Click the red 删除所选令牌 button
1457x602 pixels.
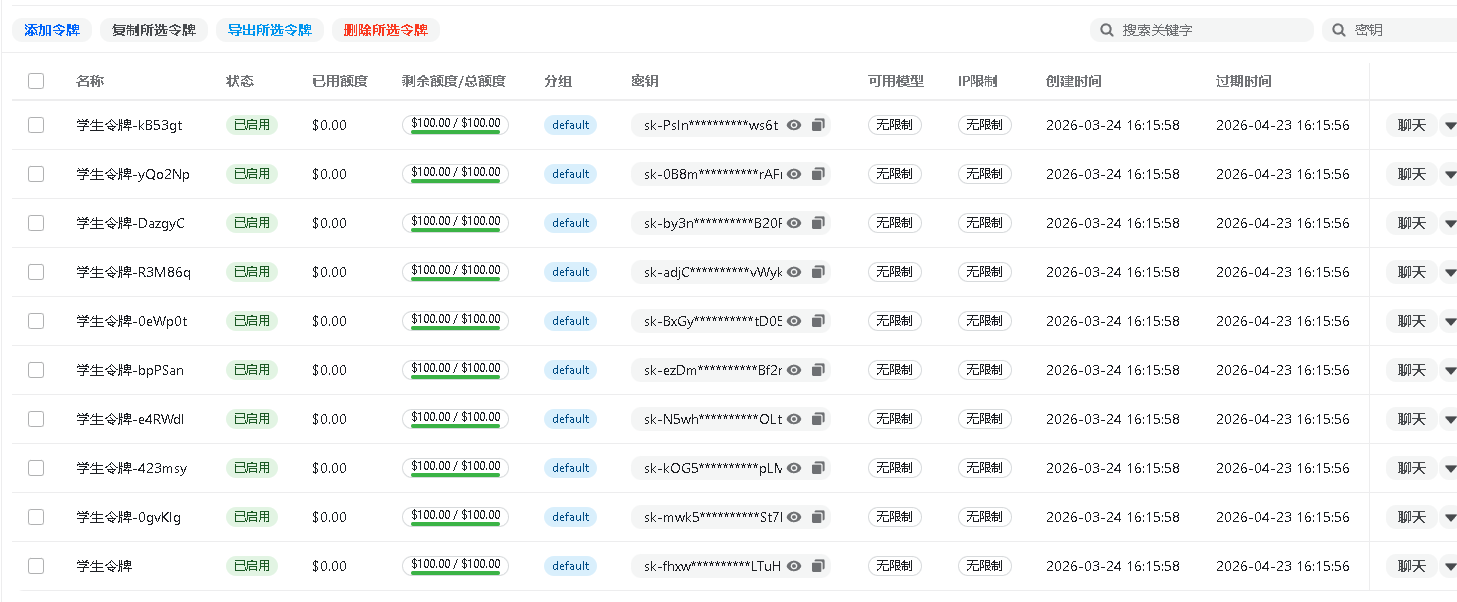[x=385, y=30]
